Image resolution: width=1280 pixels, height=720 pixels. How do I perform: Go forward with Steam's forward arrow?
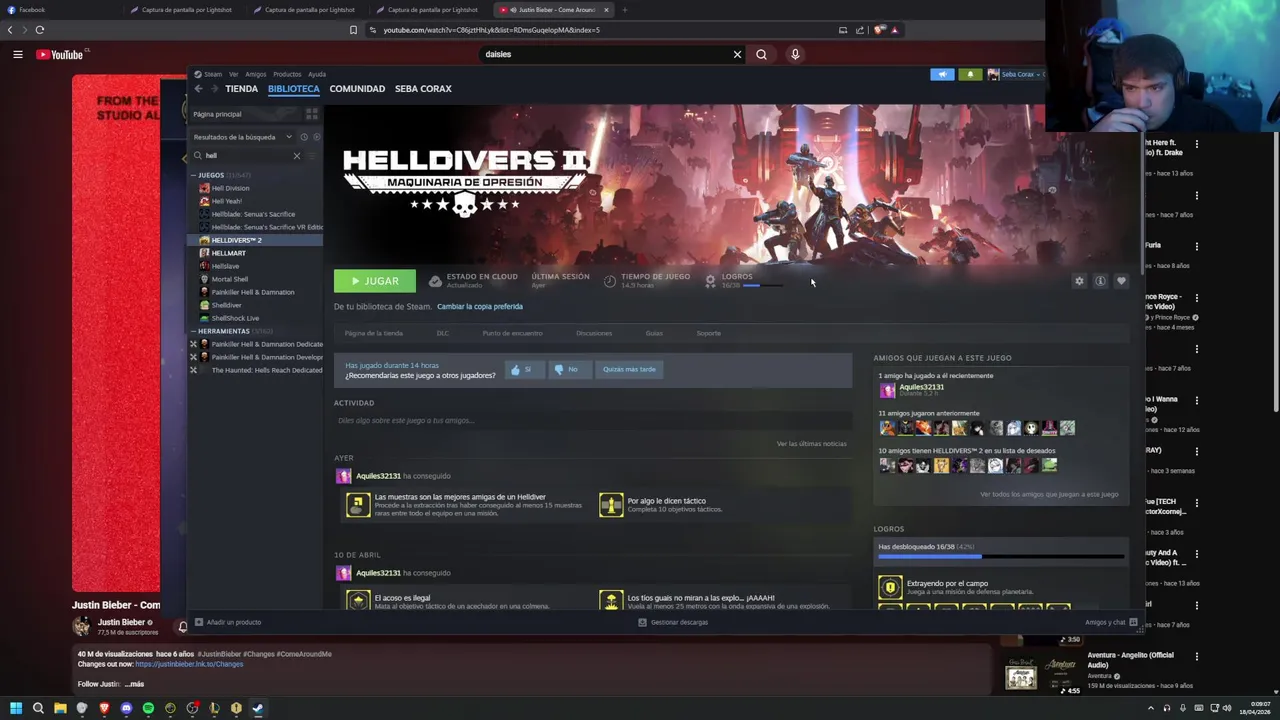(213, 89)
